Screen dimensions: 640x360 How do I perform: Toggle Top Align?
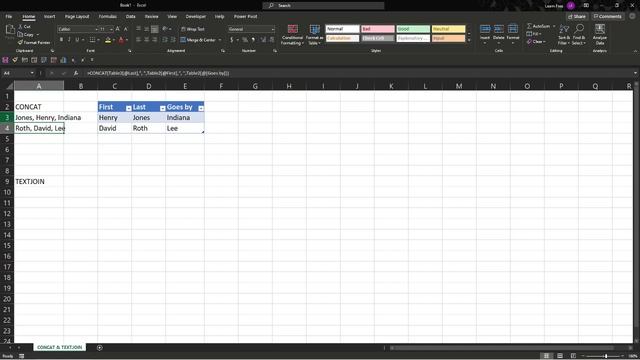coord(138,29)
